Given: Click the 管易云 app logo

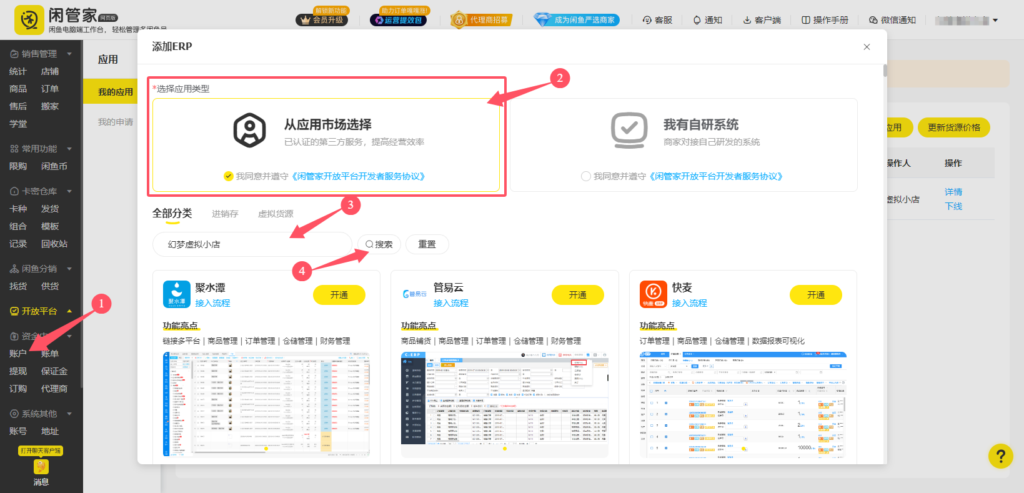Looking at the screenshot, I should pyautogui.click(x=414, y=294).
